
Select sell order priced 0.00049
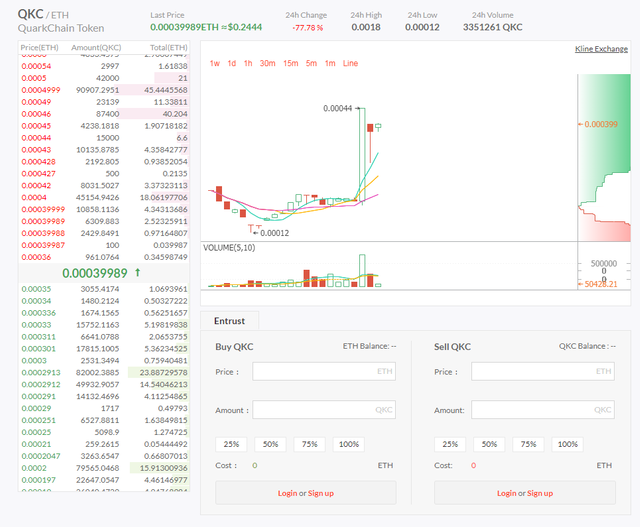tap(104, 102)
